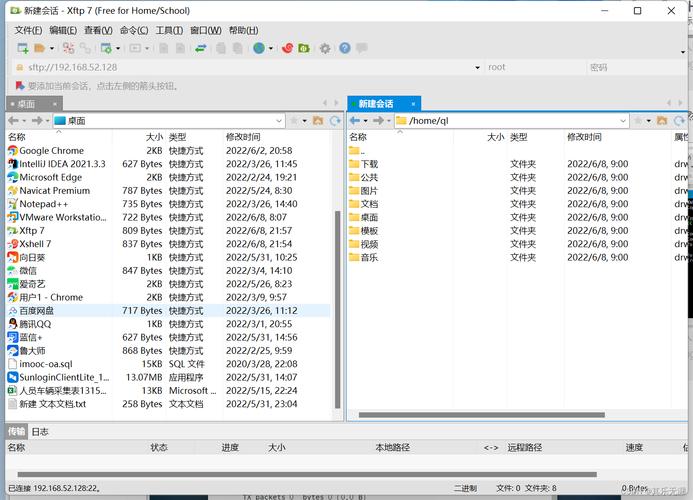This screenshot has width=693, height=500.
Task: Select the 新建 文本文档.txt file
Action: click(x=168, y=404)
